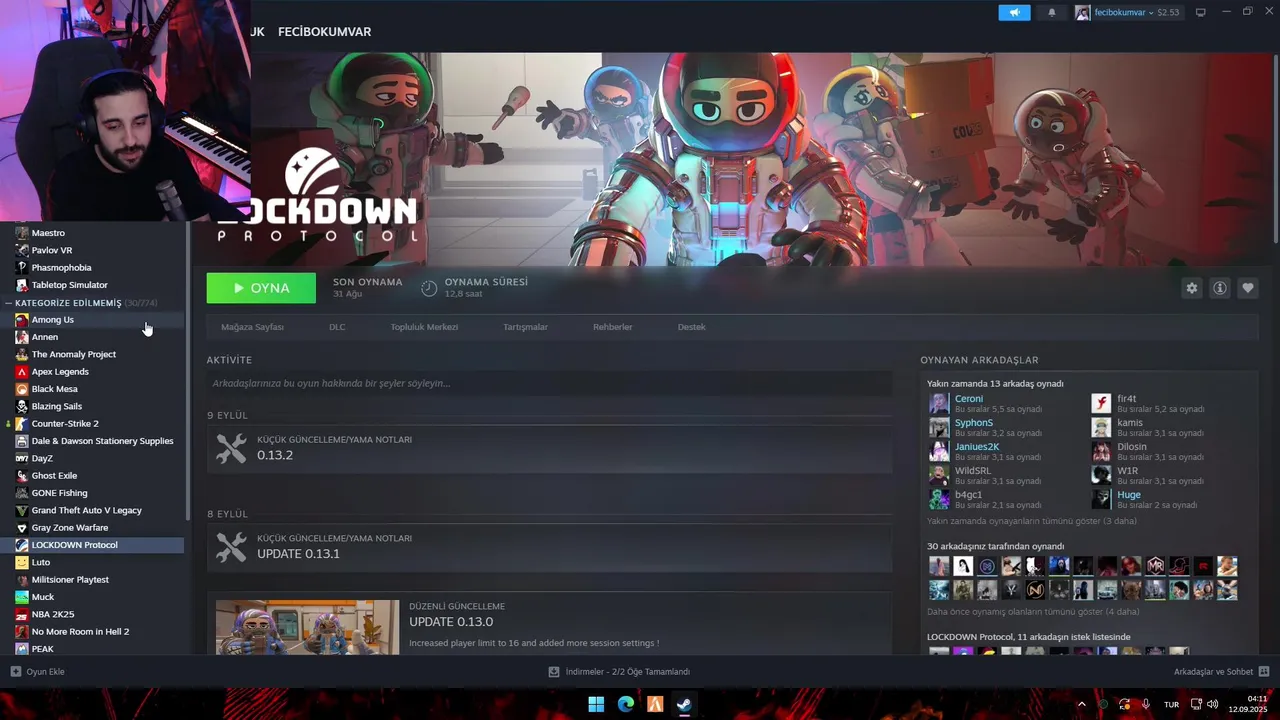Open friend Huge's profile
The image size is (1280, 720).
coord(1129,494)
